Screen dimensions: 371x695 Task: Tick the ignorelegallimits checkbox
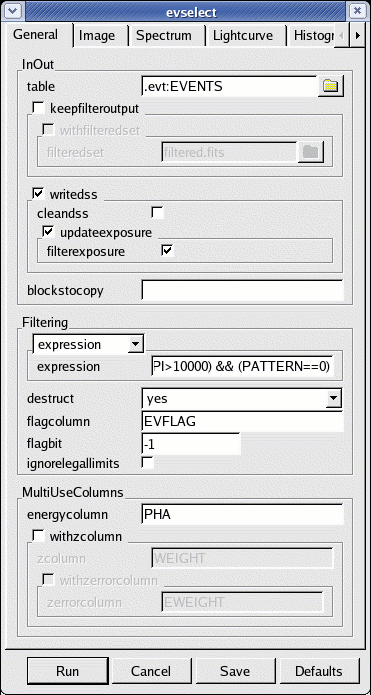coord(148,463)
